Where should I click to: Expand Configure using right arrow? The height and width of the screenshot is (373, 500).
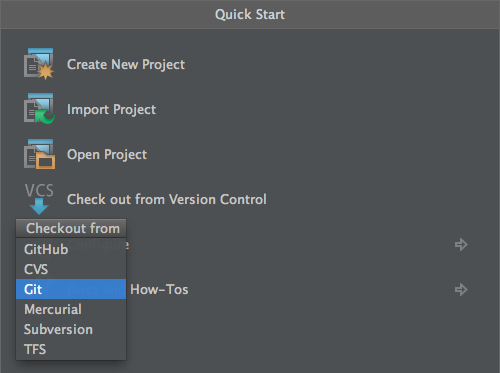pos(461,244)
